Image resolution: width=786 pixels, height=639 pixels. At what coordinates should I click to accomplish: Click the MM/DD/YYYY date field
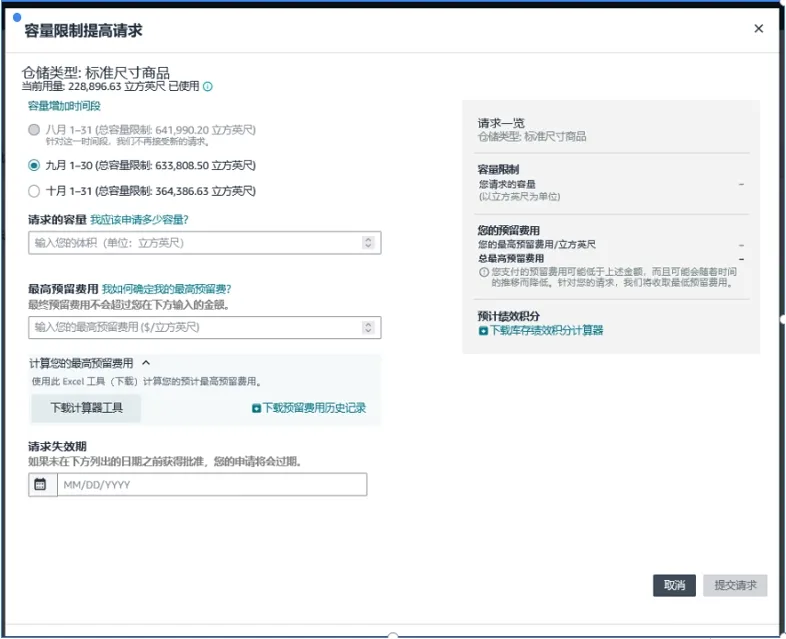(210, 485)
